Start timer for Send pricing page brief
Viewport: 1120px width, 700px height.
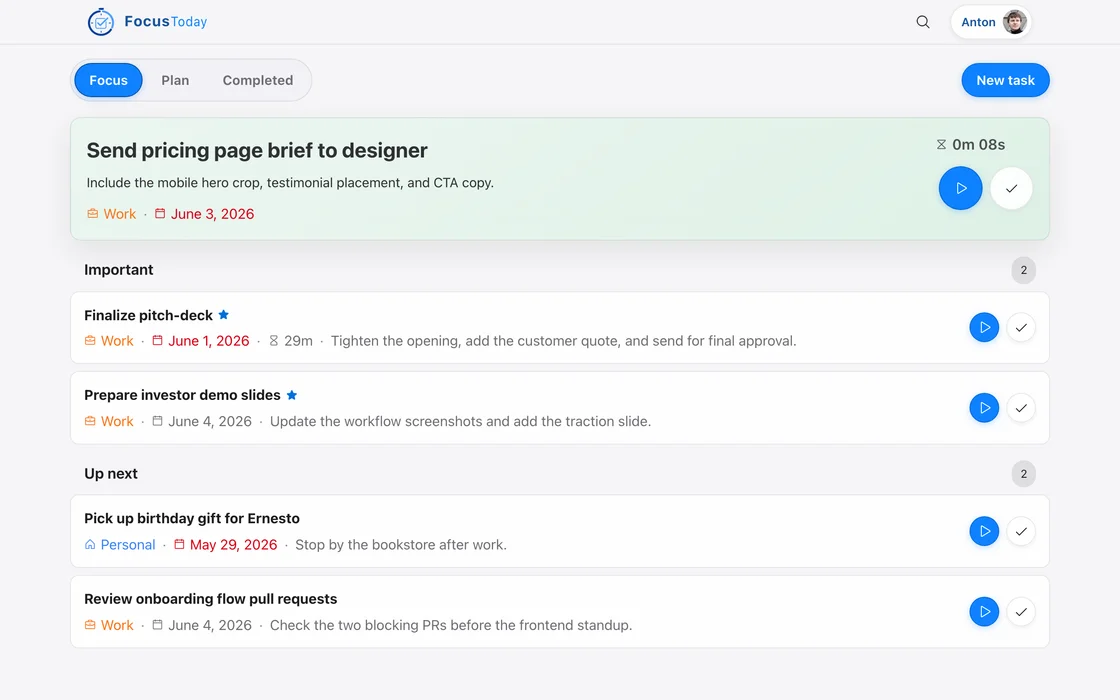tap(960, 188)
